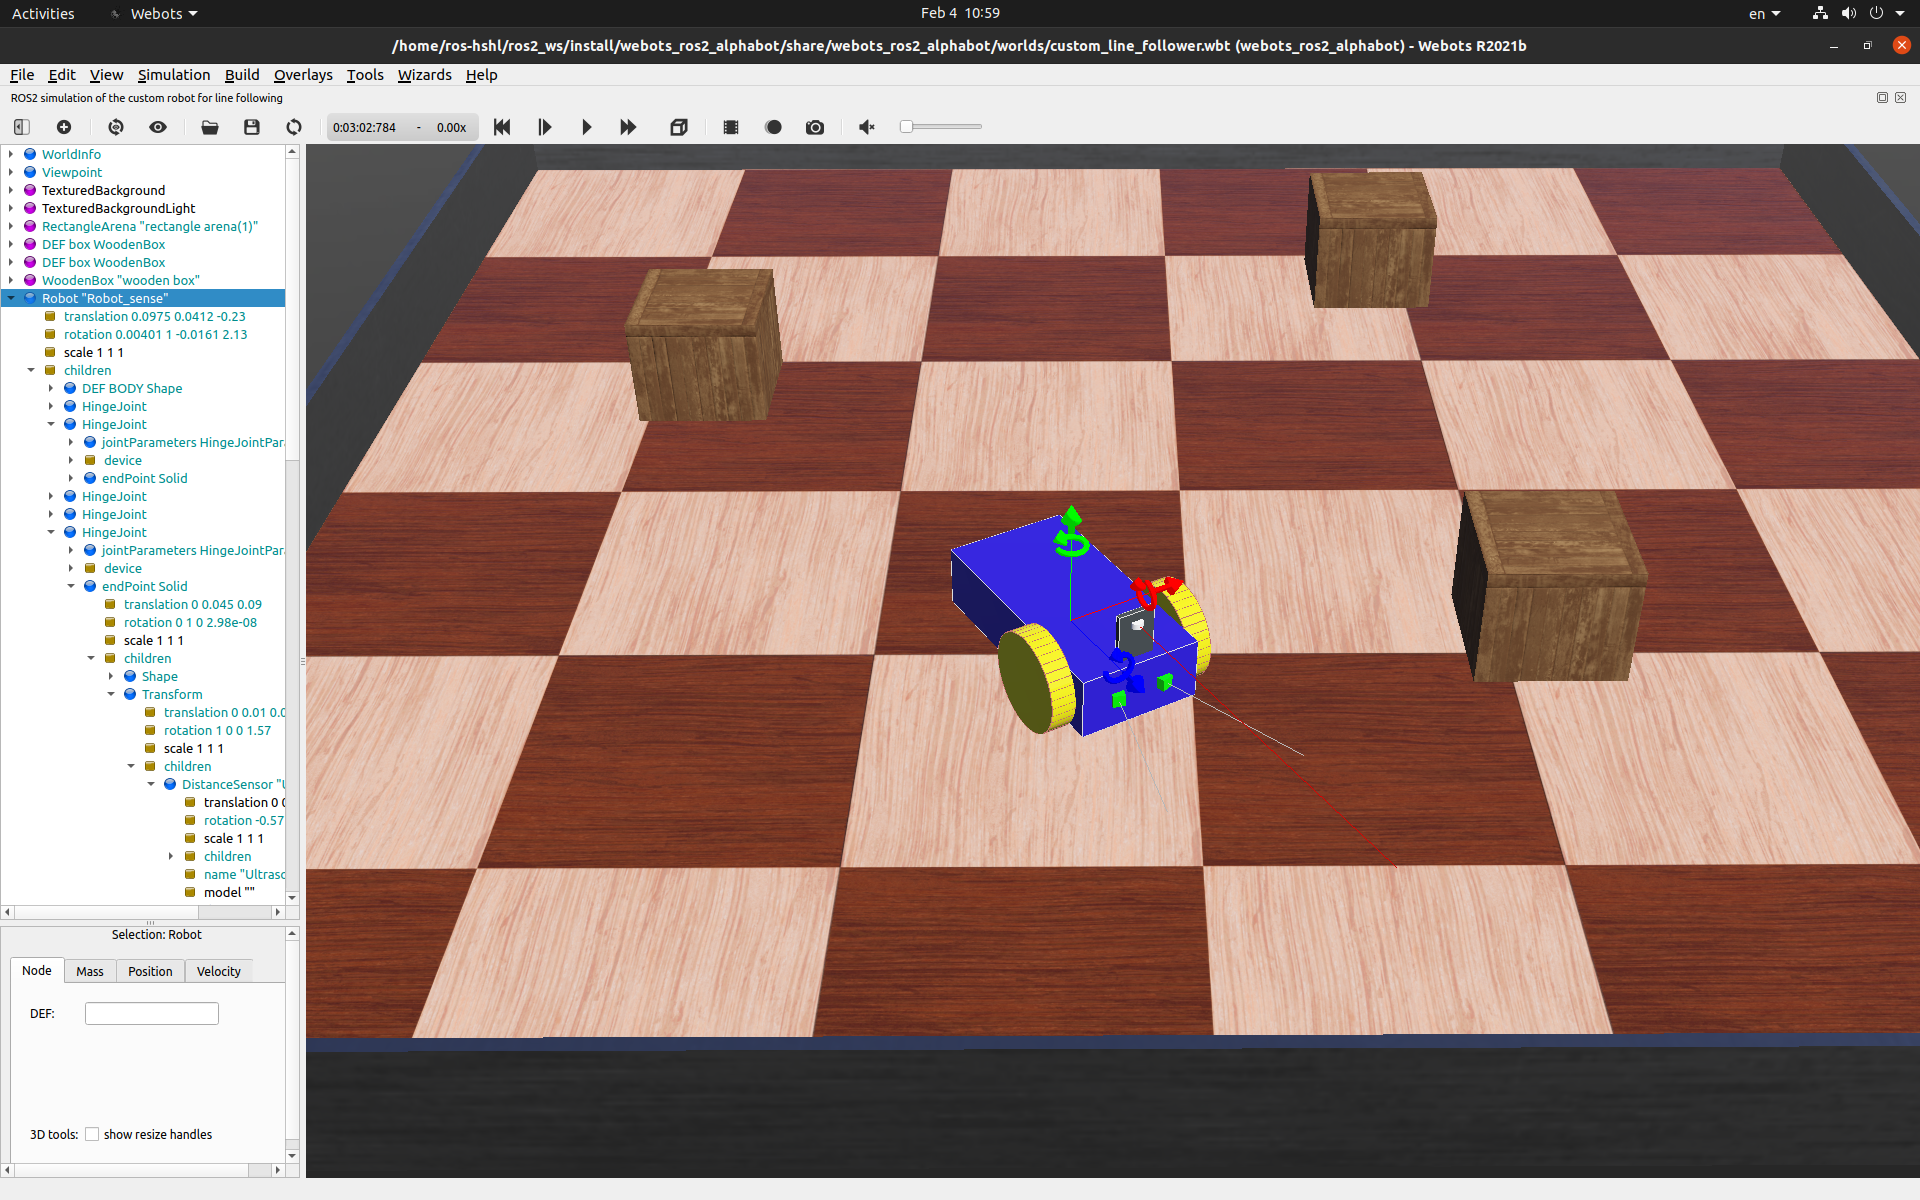Click the Open world folder icon

click(x=210, y=127)
